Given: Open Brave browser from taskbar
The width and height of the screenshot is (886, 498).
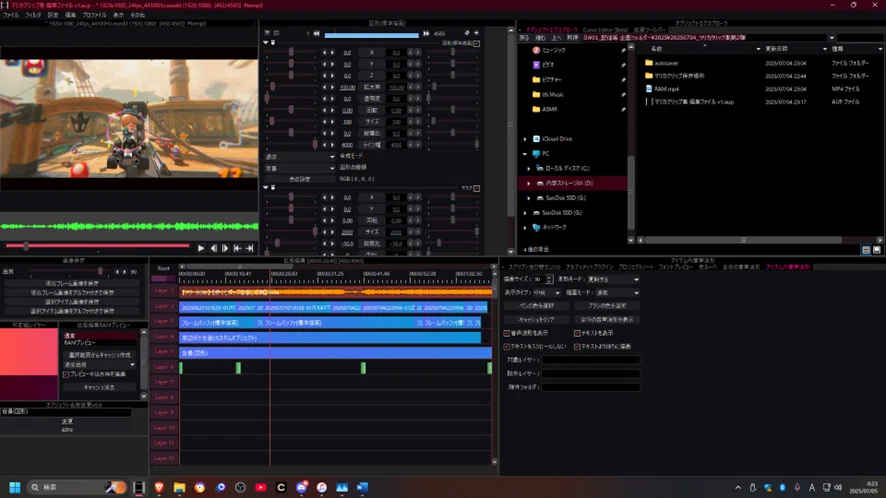Looking at the screenshot, I should [159, 487].
